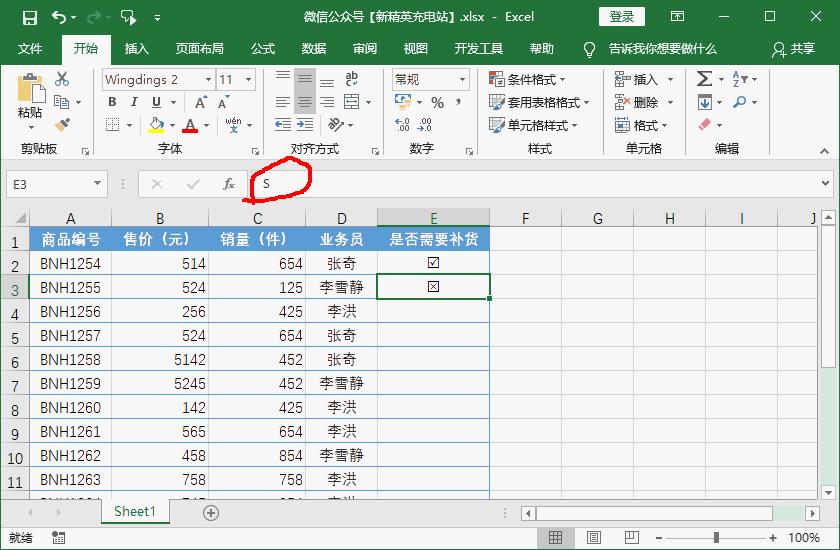This screenshot has width=840, height=550.
Task: Toggle Italic formatting
Action: pyautogui.click(x=134, y=102)
